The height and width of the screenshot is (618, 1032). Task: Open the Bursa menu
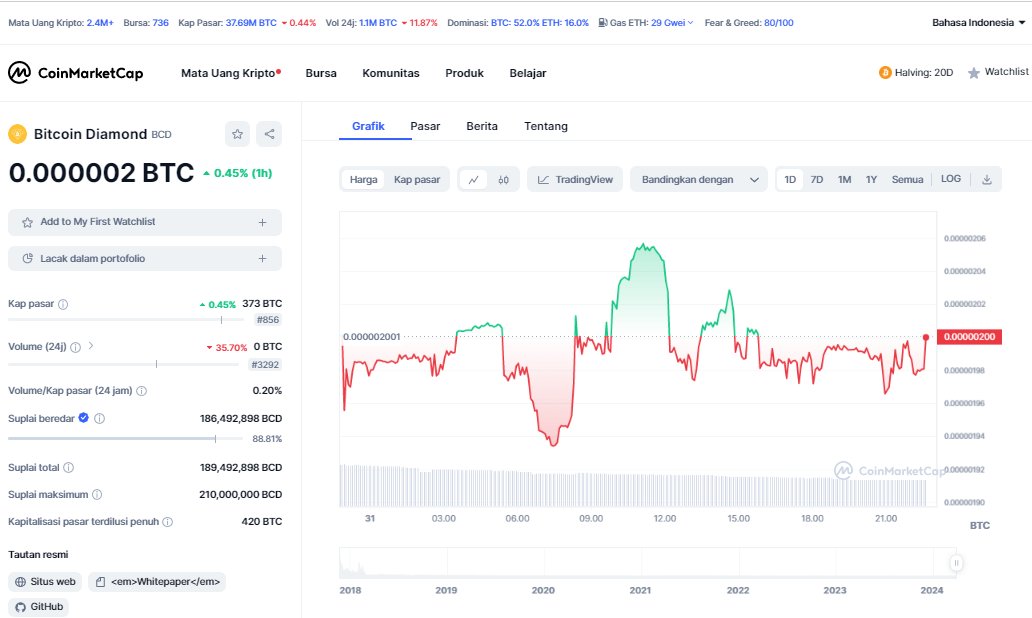(x=321, y=73)
